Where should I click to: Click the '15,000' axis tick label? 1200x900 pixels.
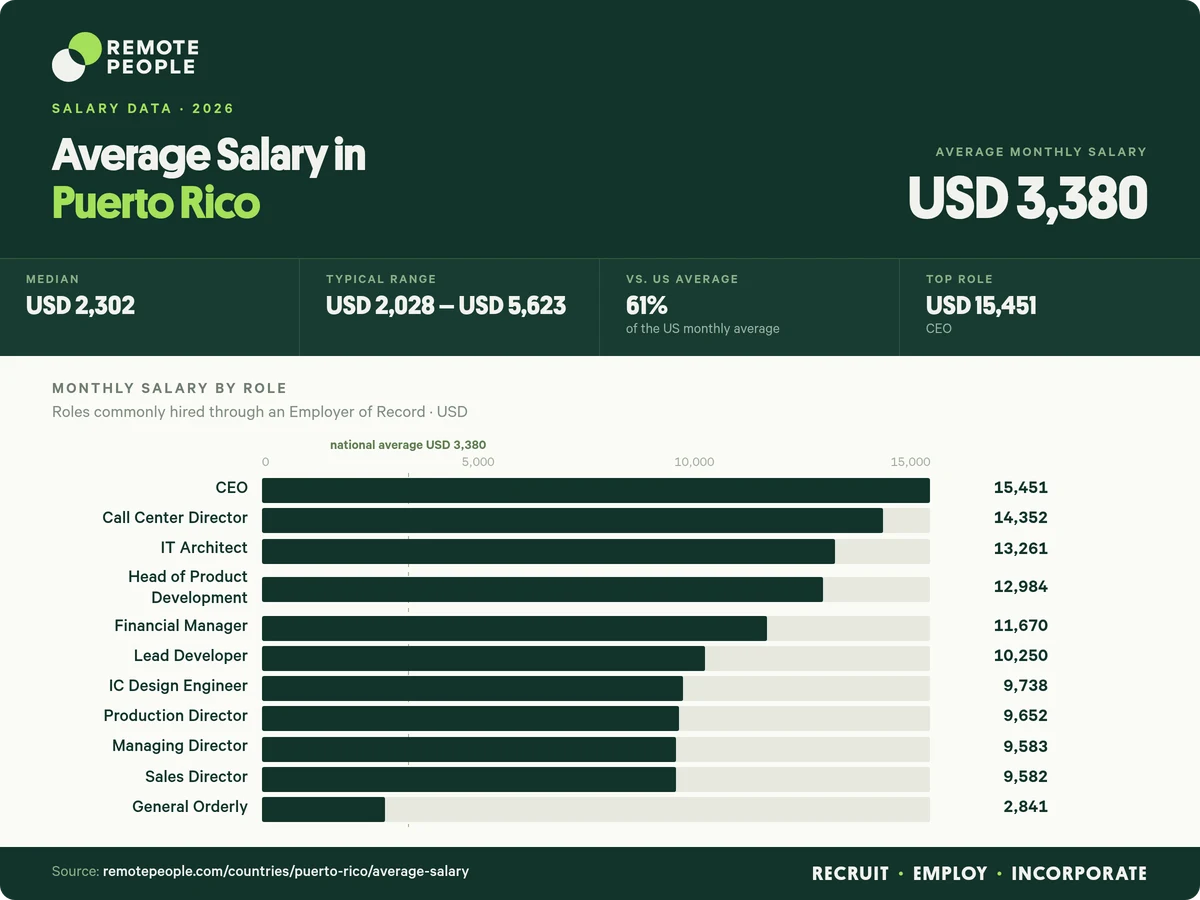910,462
